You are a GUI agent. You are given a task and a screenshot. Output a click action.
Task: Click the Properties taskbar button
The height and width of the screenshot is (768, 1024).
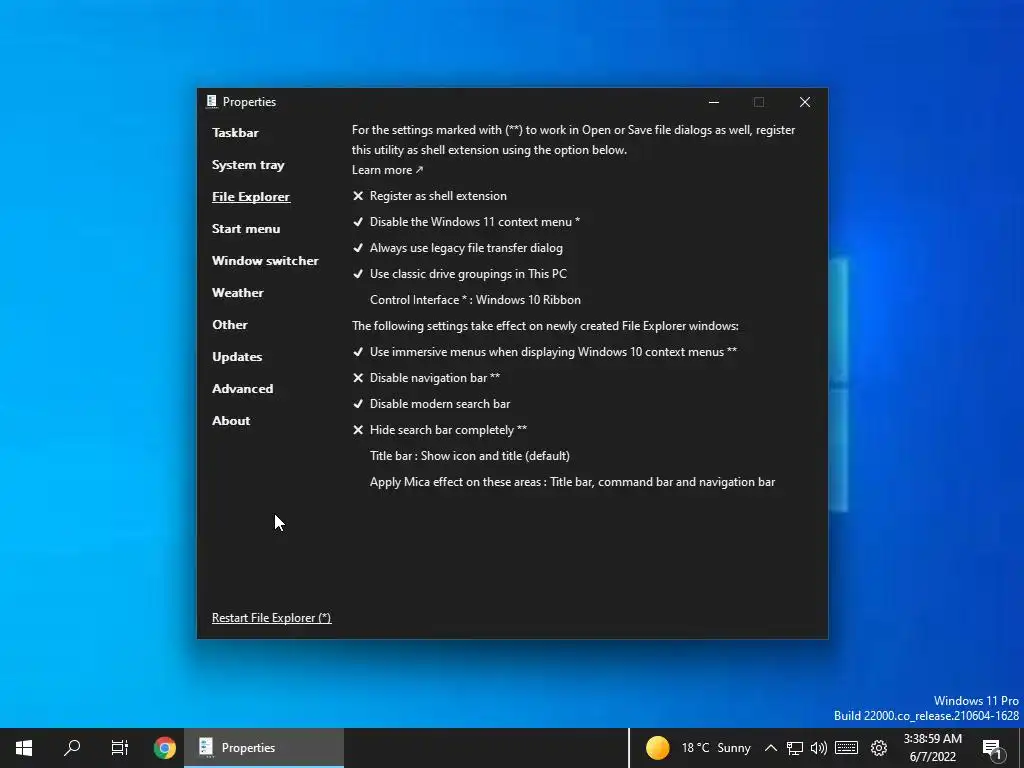pos(264,748)
